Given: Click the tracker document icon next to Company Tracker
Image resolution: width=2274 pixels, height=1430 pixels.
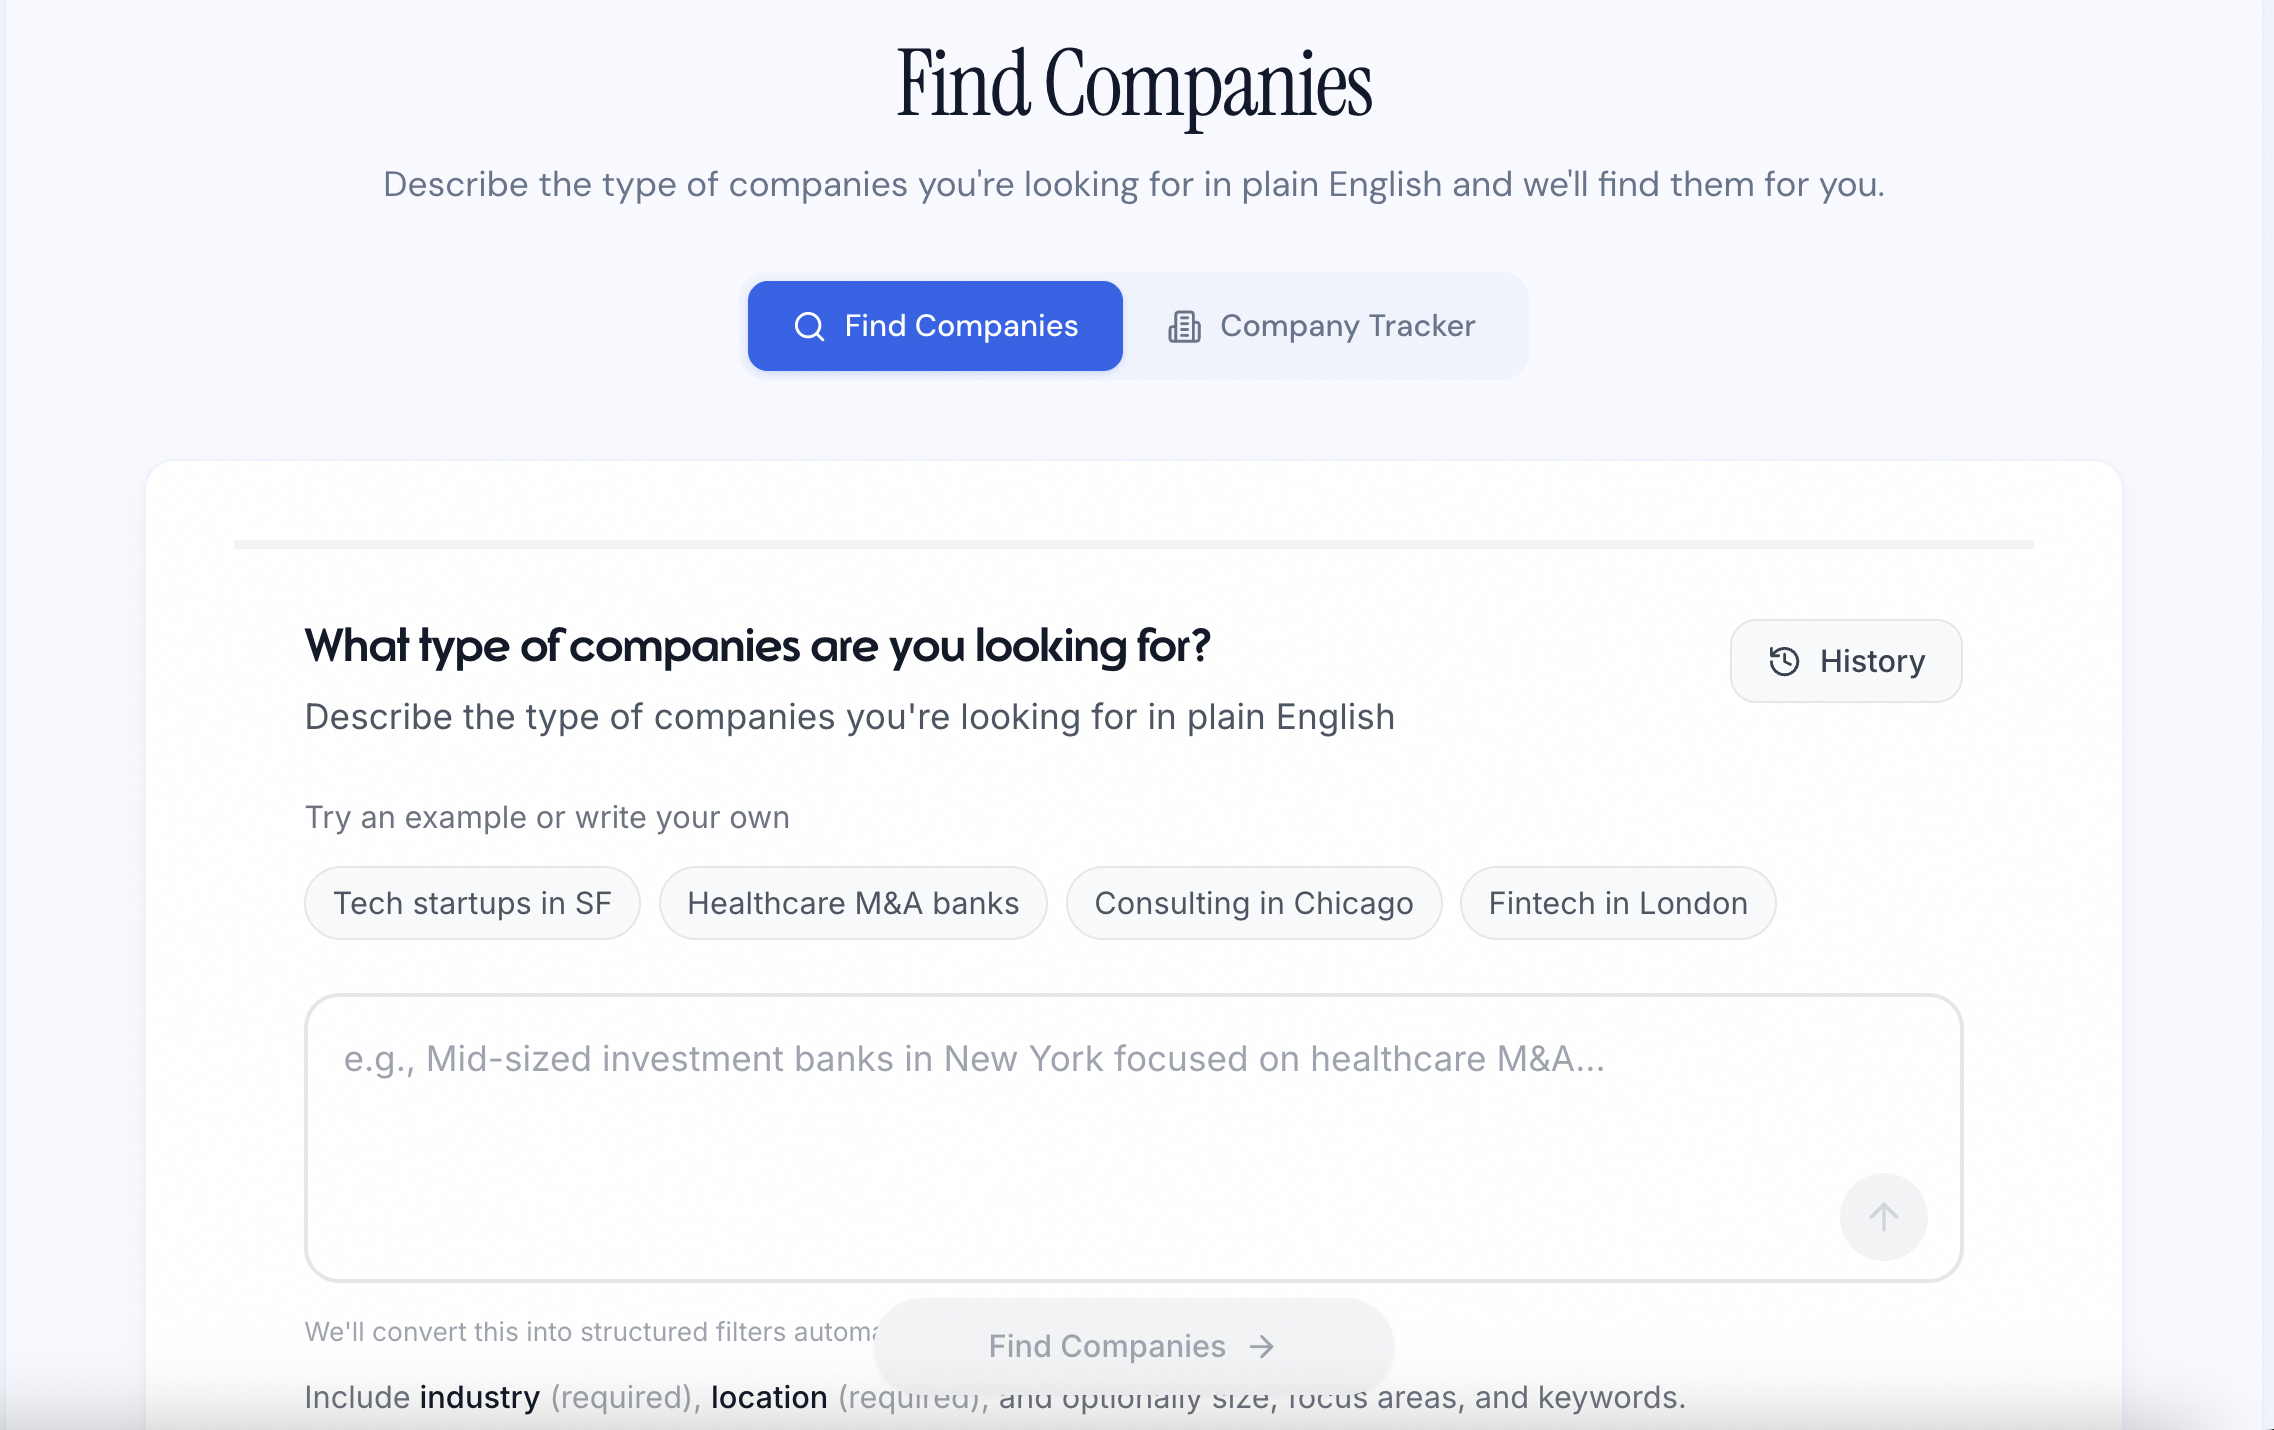Looking at the screenshot, I should 1184,326.
